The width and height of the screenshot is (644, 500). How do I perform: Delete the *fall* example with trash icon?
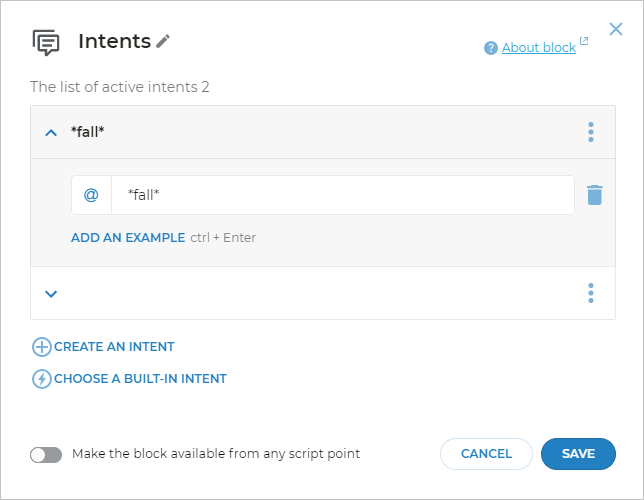[594, 195]
